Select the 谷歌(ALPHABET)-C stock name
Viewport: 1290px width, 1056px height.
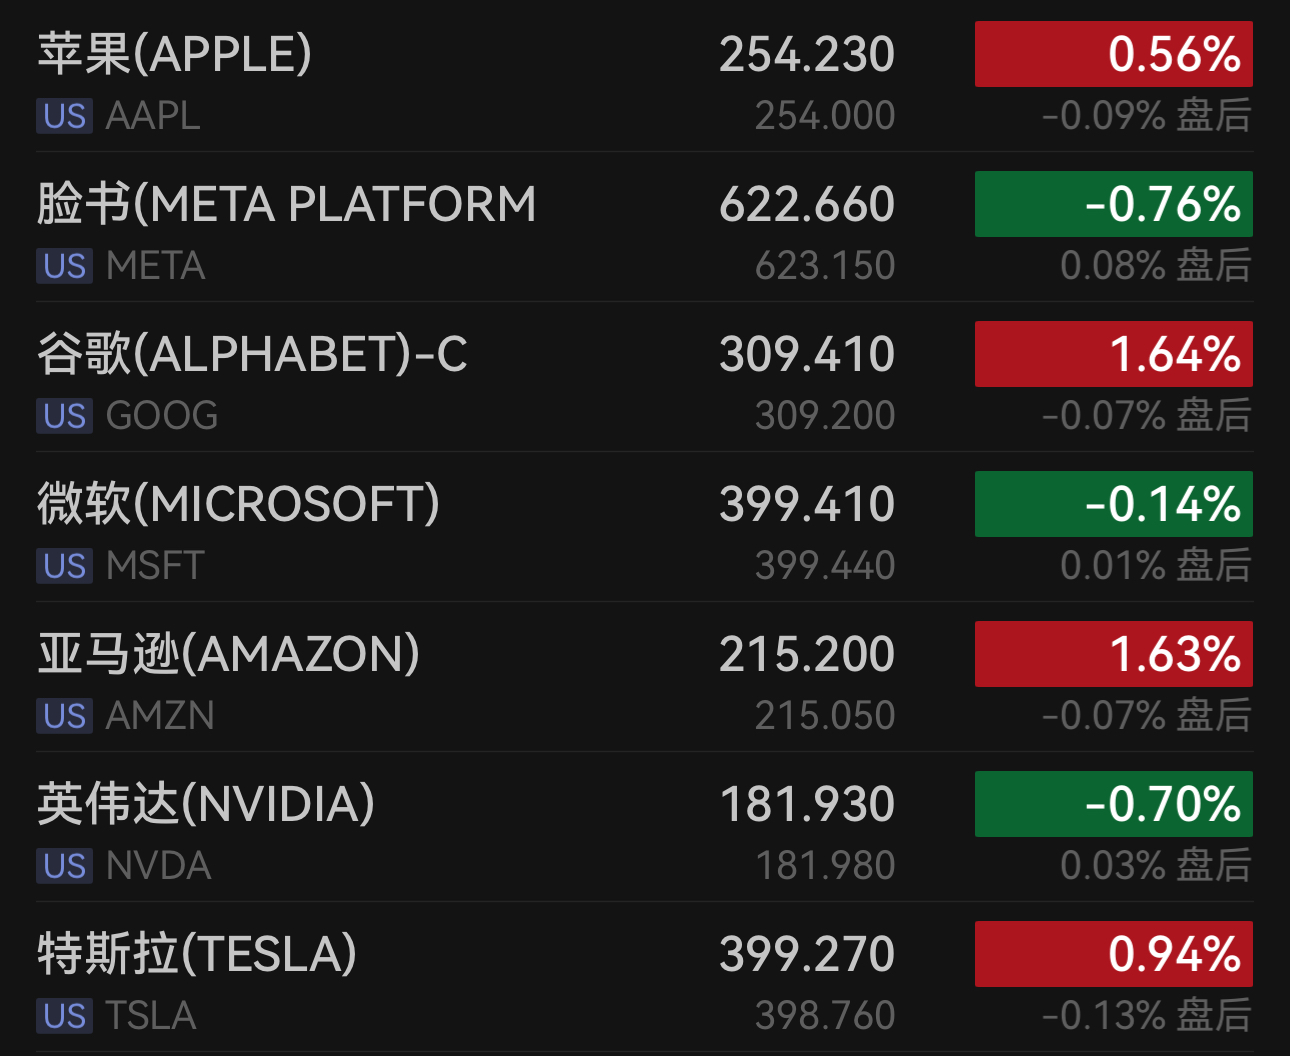coord(252,354)
